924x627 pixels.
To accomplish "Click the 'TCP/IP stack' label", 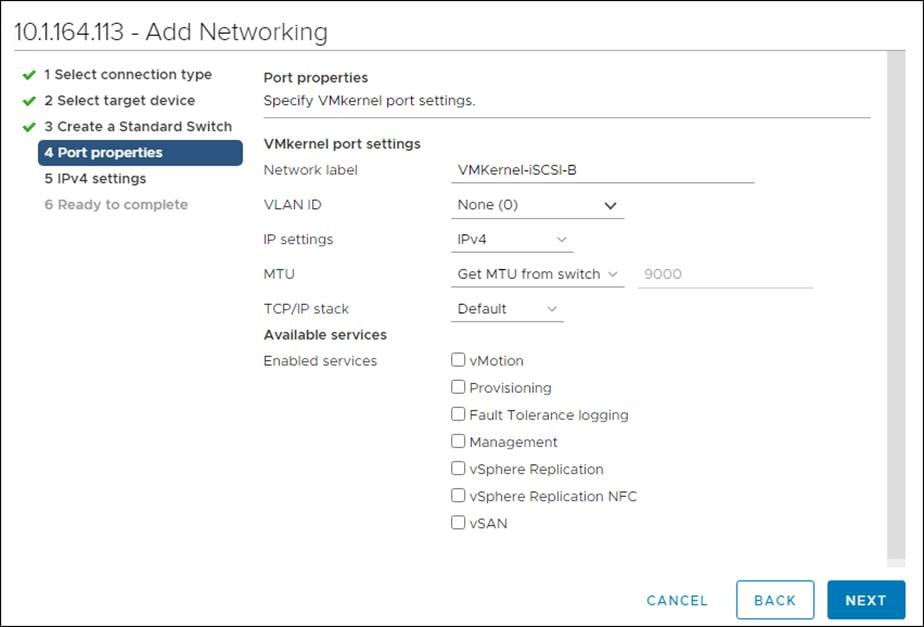I will coord(306,309).
